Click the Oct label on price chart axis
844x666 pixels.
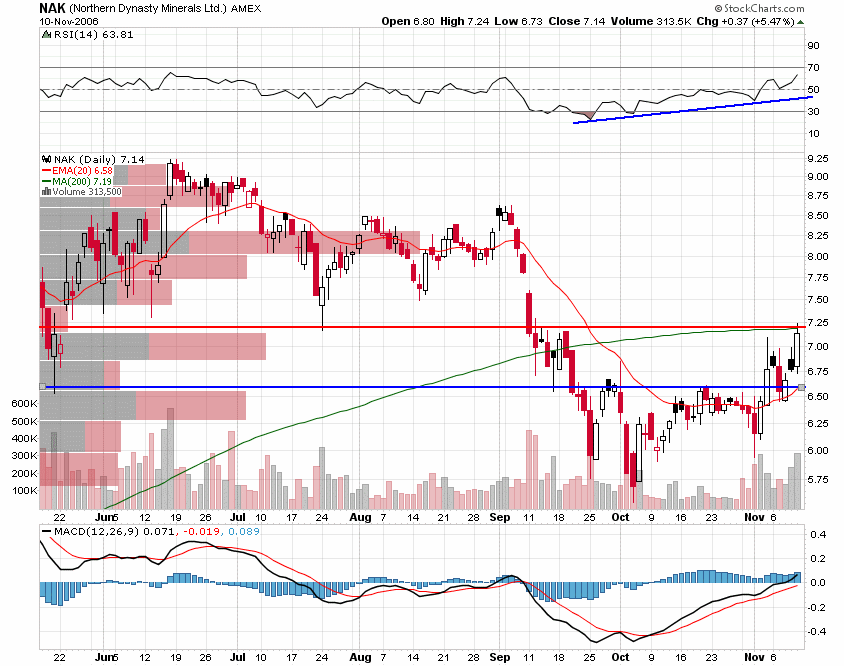tap(620, 517)
